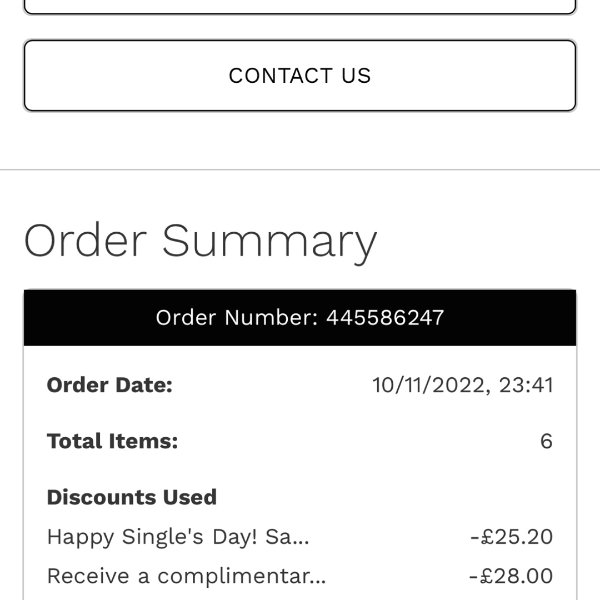The image size is (600, 600).
Task: Click the Order Summary heading
Action: [200, 241]
